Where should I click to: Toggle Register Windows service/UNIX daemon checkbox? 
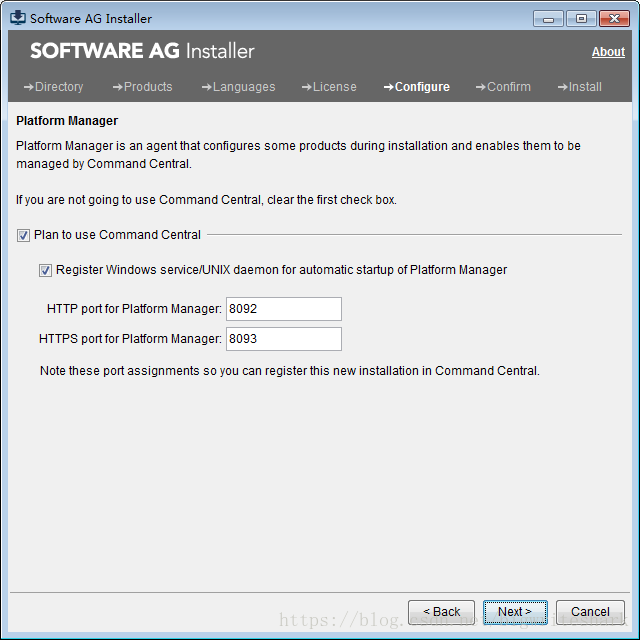[x=45, y=270]
